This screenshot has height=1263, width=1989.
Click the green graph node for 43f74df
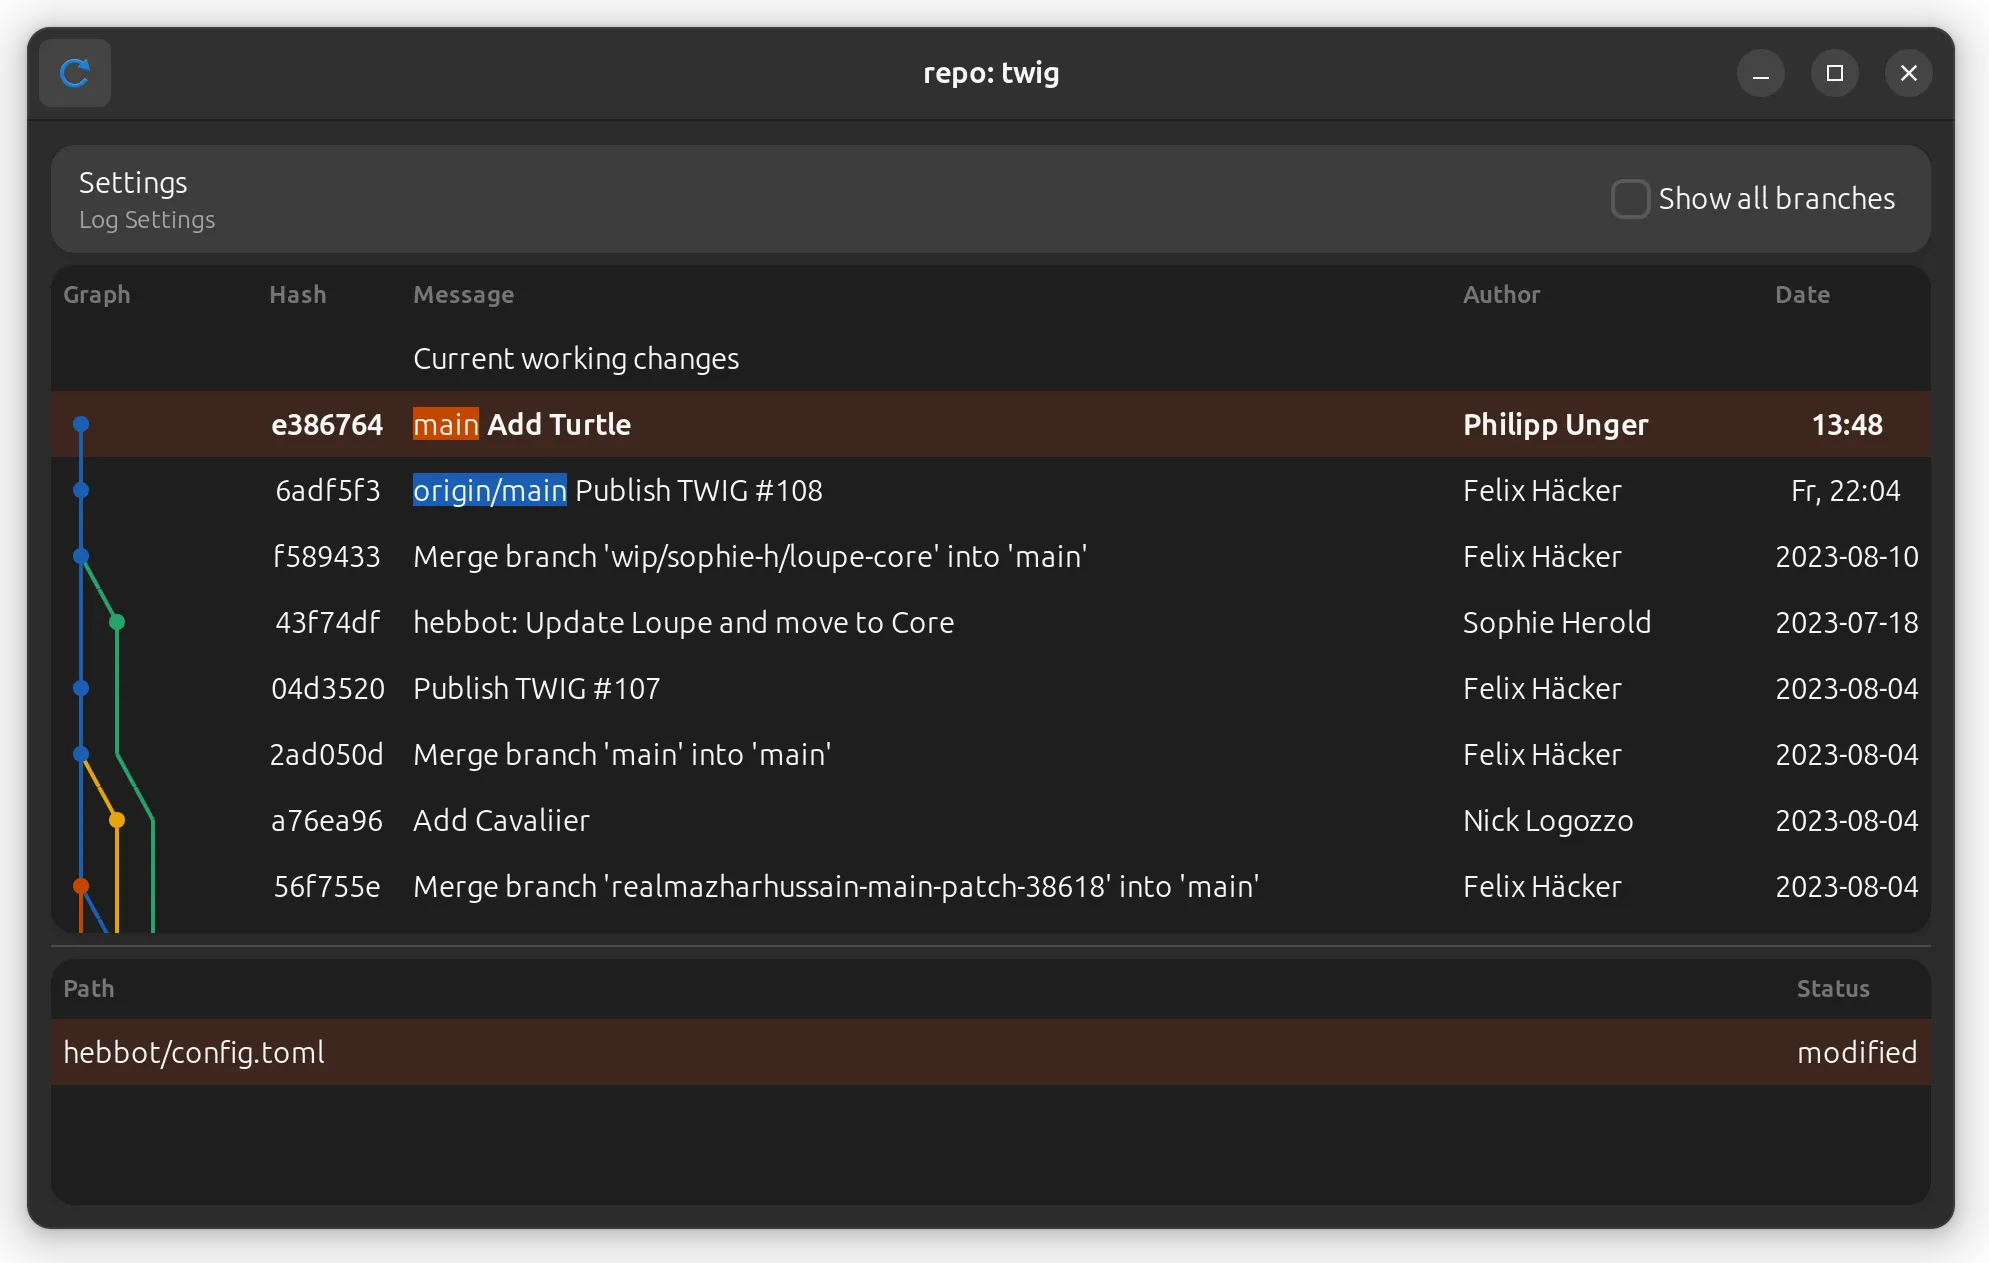[117, 622]
